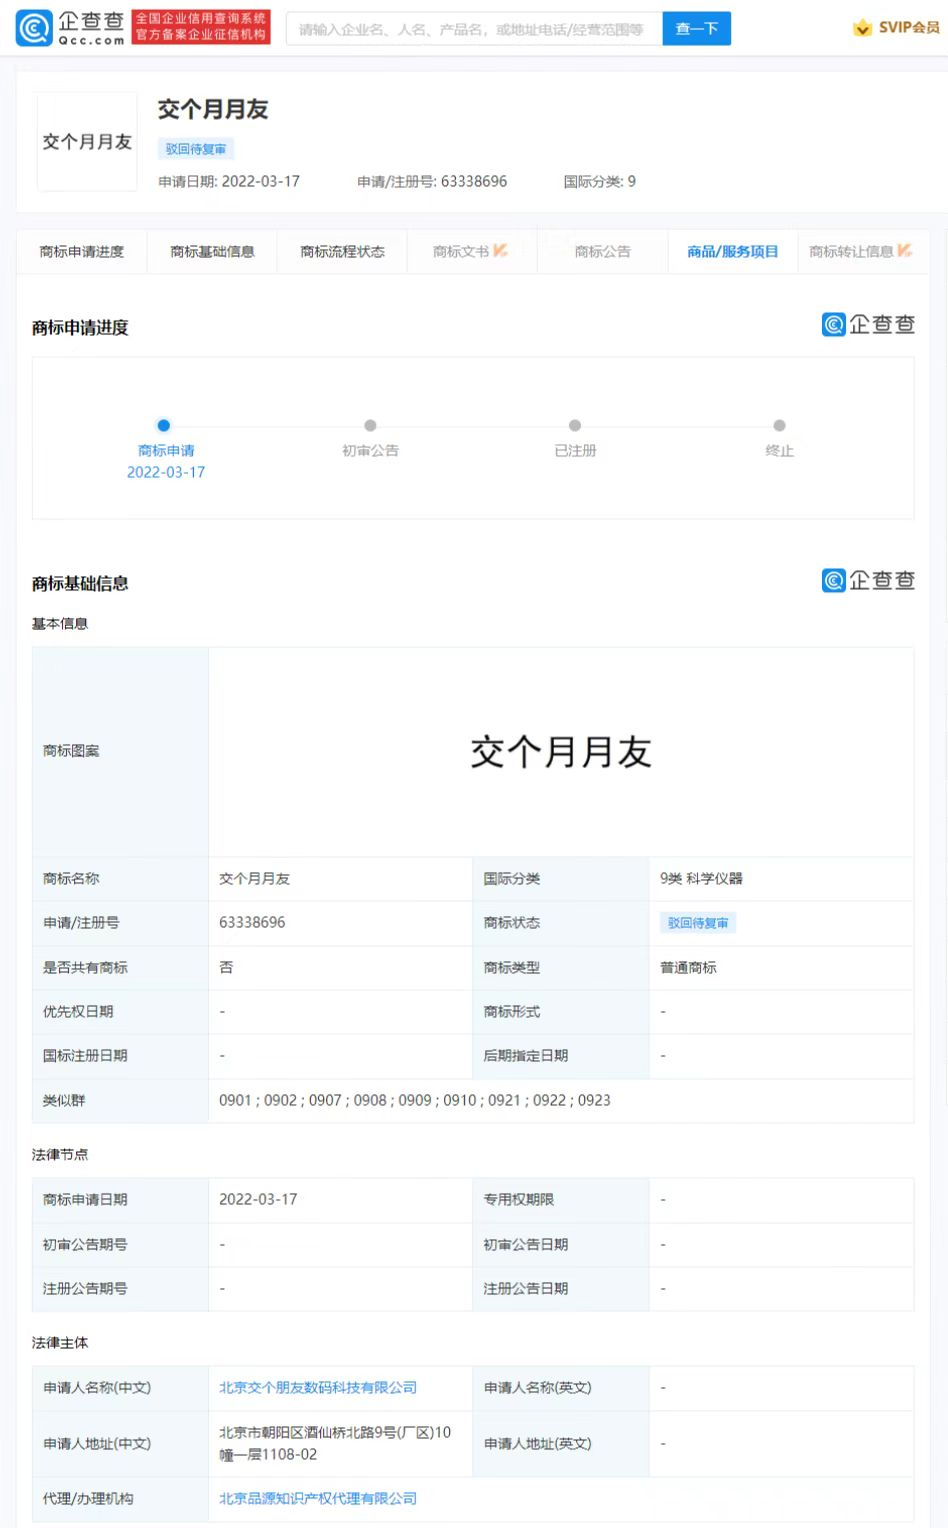Image resolution: width=948 pixels, height=1528 pixels.
Task: Switch to the 商标流程状态 tab
Action: pyautogui.click(x=341, y=252)
